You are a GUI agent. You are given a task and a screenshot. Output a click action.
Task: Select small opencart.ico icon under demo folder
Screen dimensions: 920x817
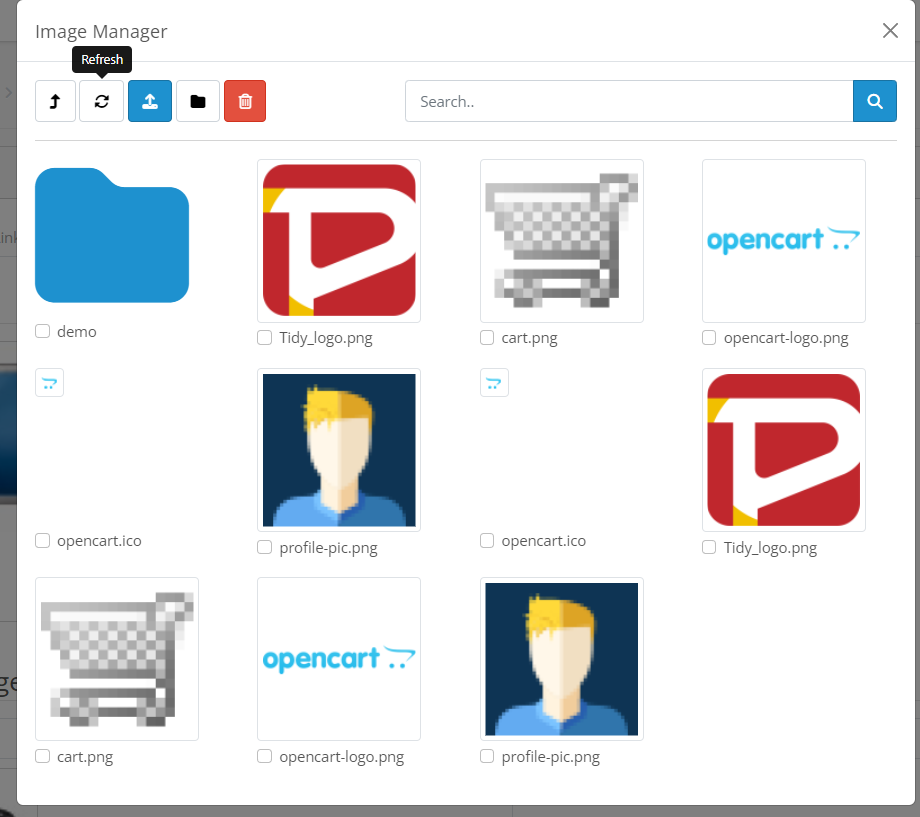(x=49, y=383)
